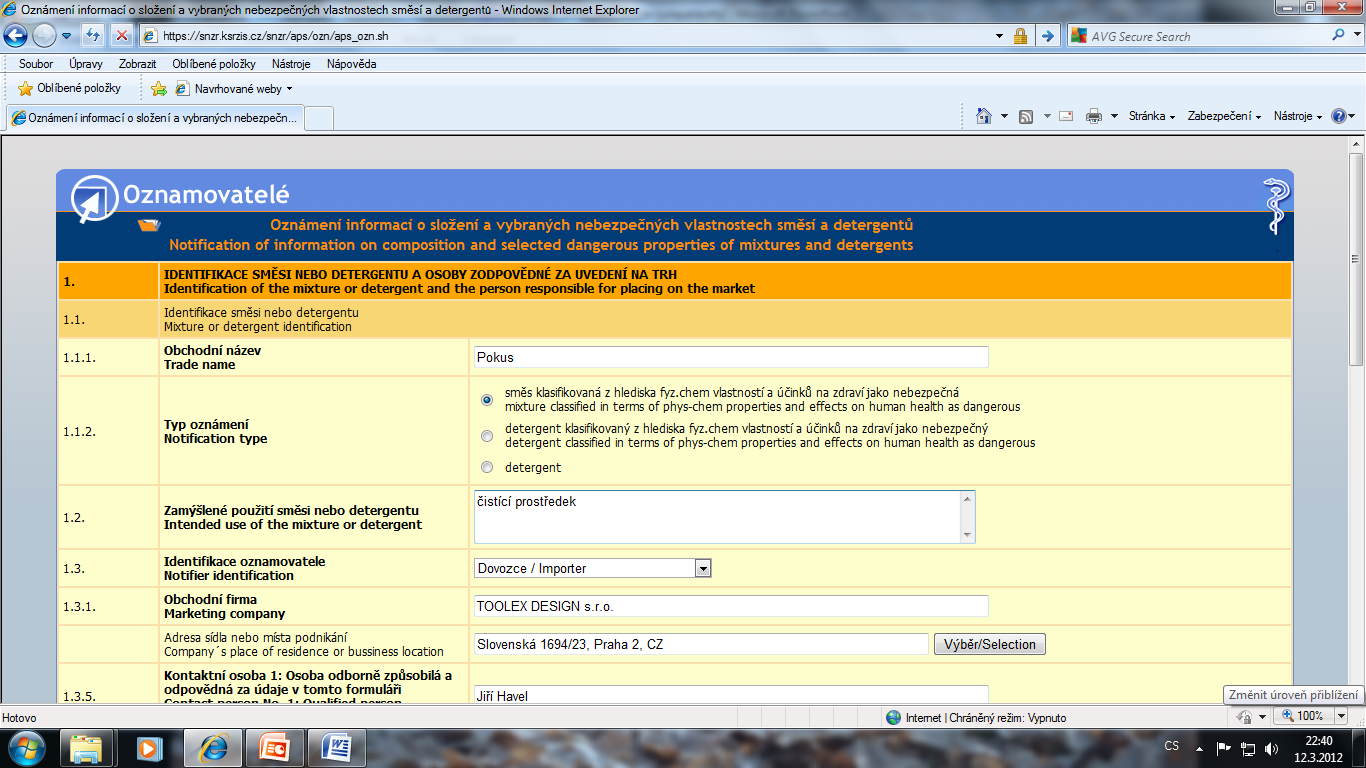The width and height of the screenshot is (1366, 768).
Task: Click the volume speaker tray icon
Action: [1271, 748]
